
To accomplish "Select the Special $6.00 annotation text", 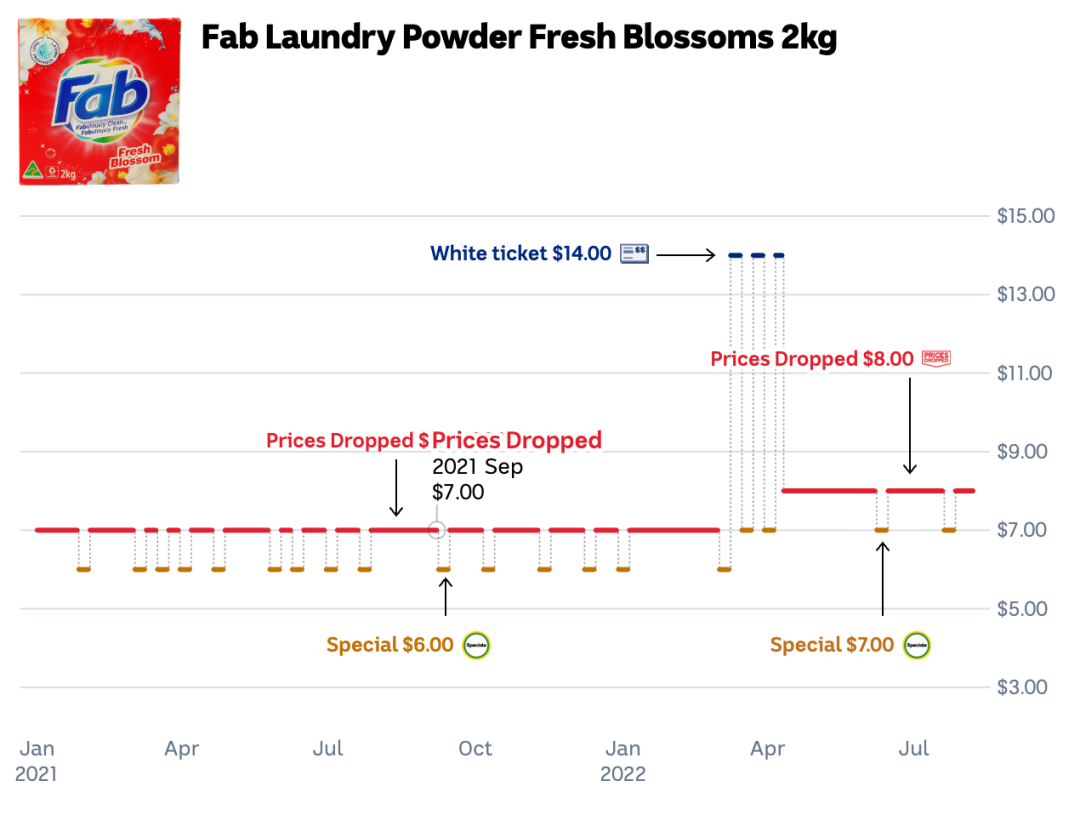I will [x=390, y=645].
